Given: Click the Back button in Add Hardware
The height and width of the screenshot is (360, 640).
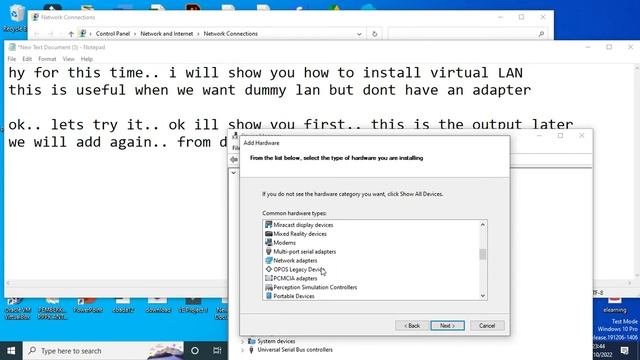Looking at the screenshot, I should (412, 326).
